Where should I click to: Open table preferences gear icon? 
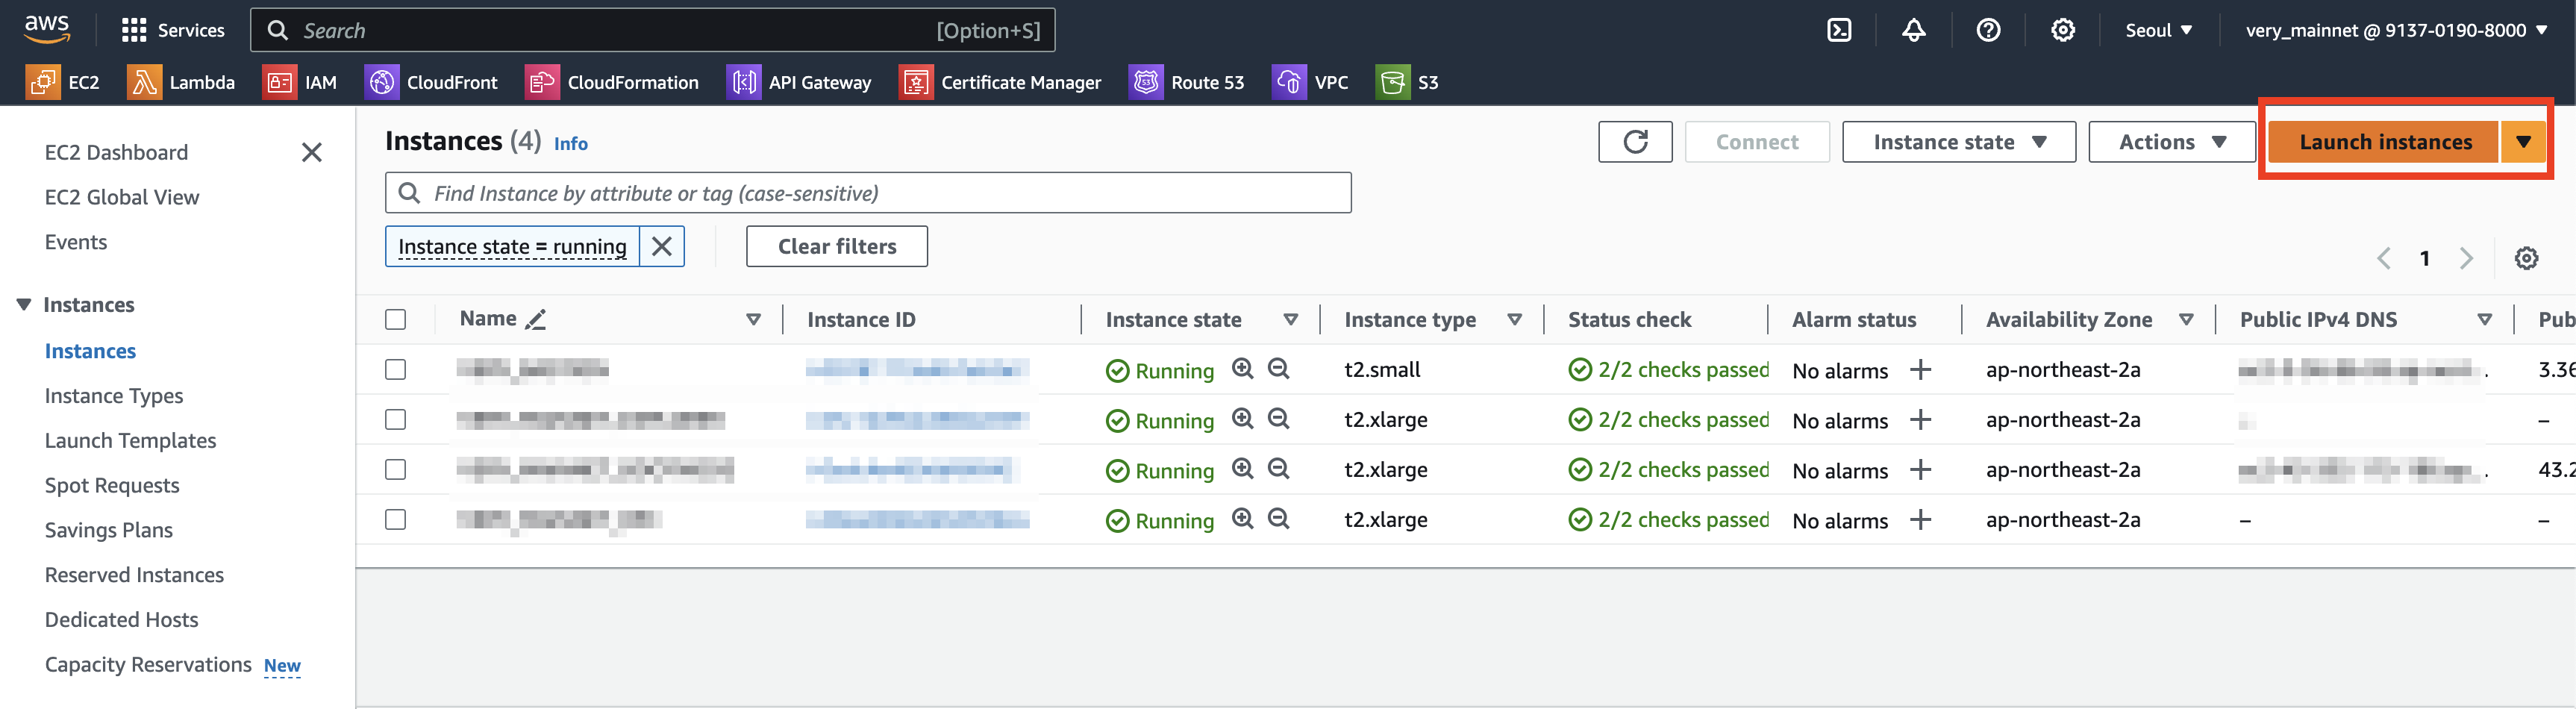[x=2526, y=258]
